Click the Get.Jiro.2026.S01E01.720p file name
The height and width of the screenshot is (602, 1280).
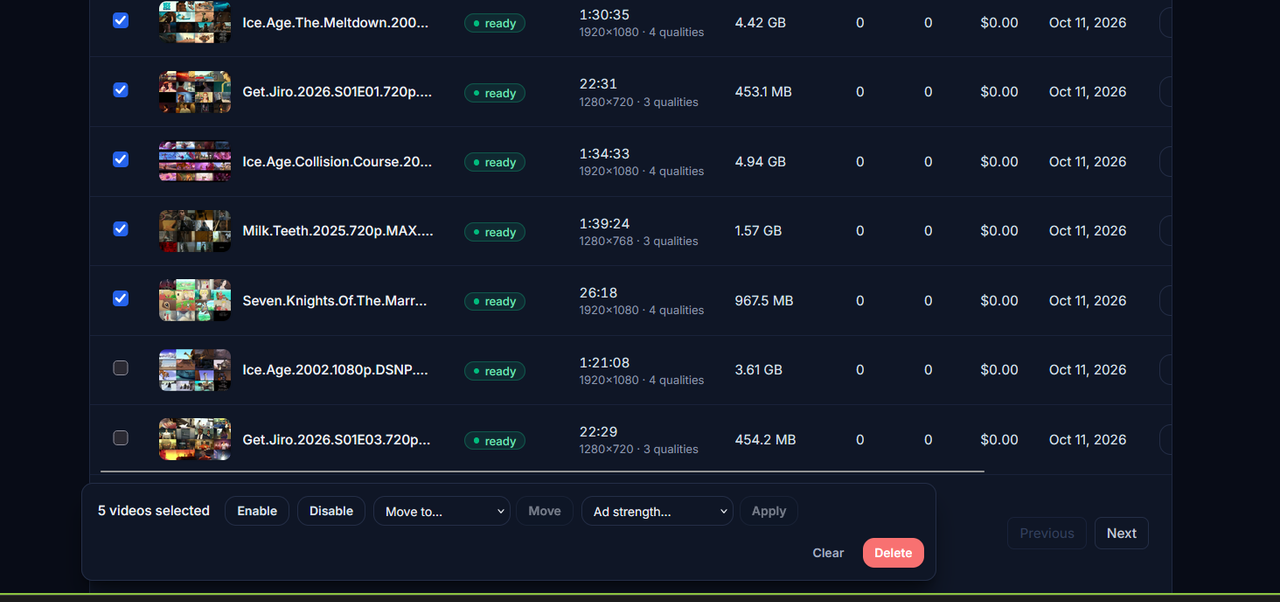point(338,92)
